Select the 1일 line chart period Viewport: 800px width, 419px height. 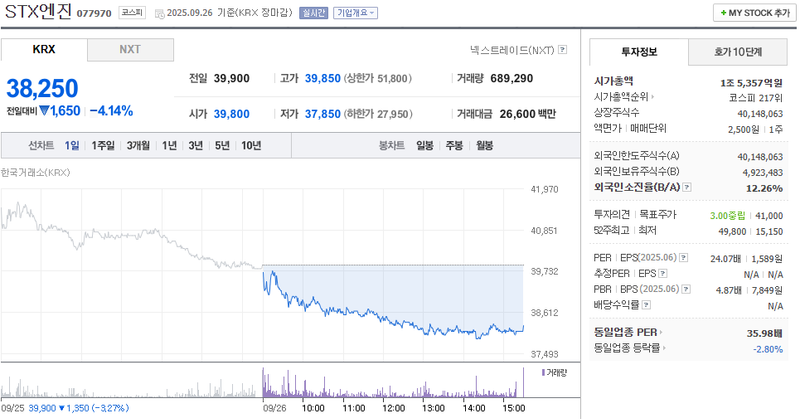(x=71, y=145)
